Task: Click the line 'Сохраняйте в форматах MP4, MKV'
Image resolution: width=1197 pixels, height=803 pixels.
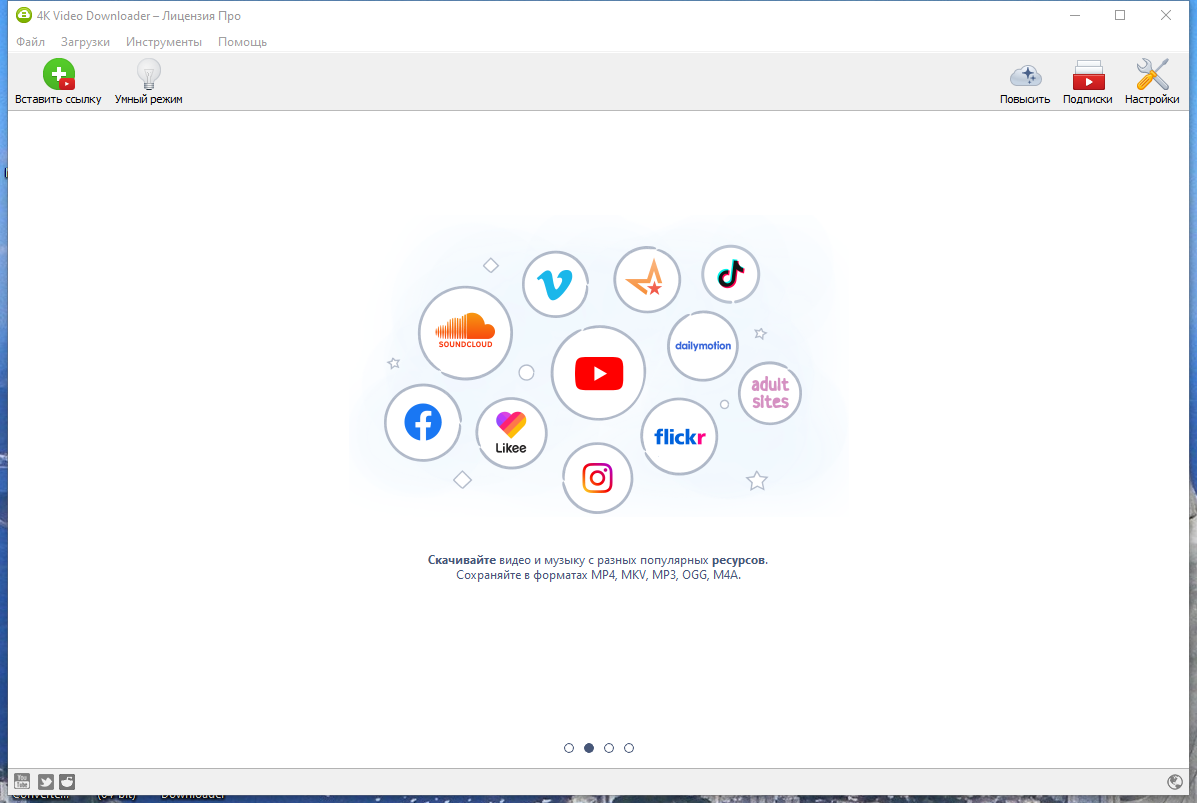Action: click(x=552, y=575)
